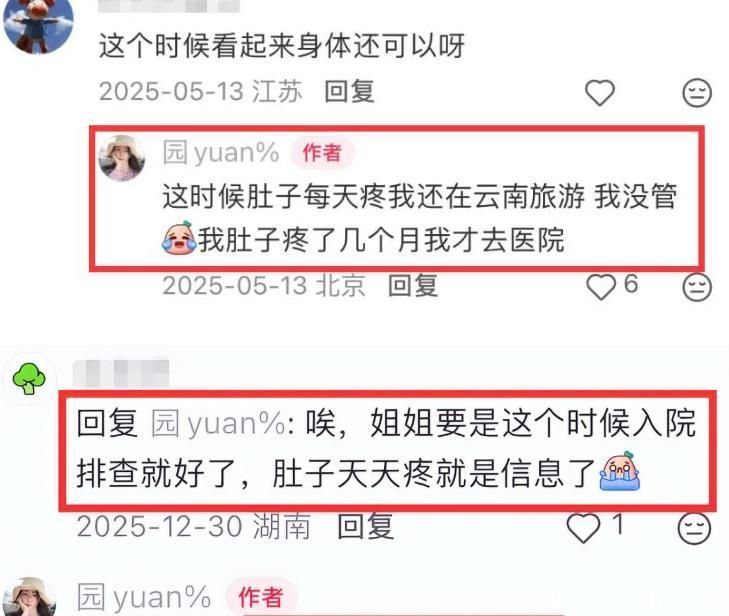
Task: Open the clown avatar profile at top
Action: 38,26
